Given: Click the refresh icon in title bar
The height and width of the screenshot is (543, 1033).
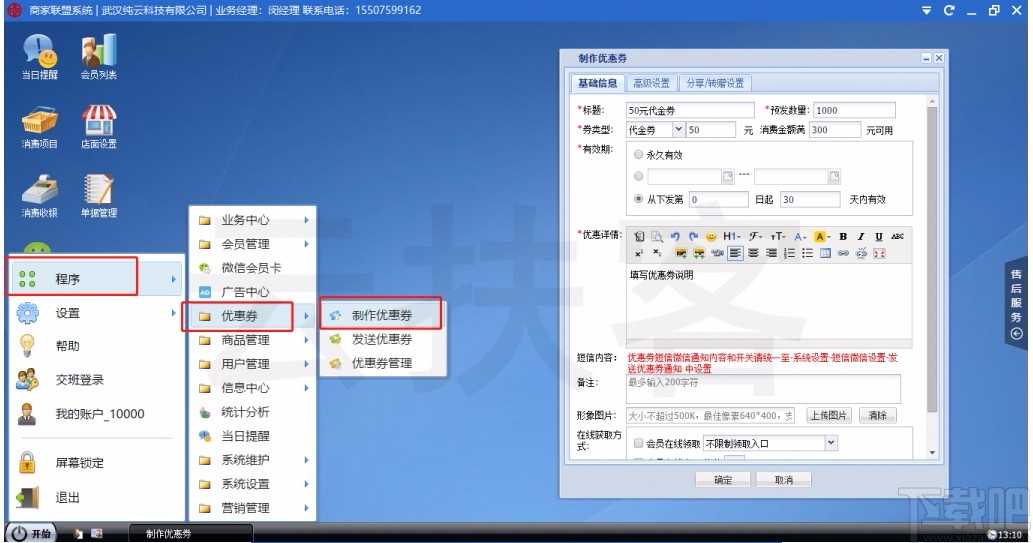Looking at the screenshot, I should point(949,11).
